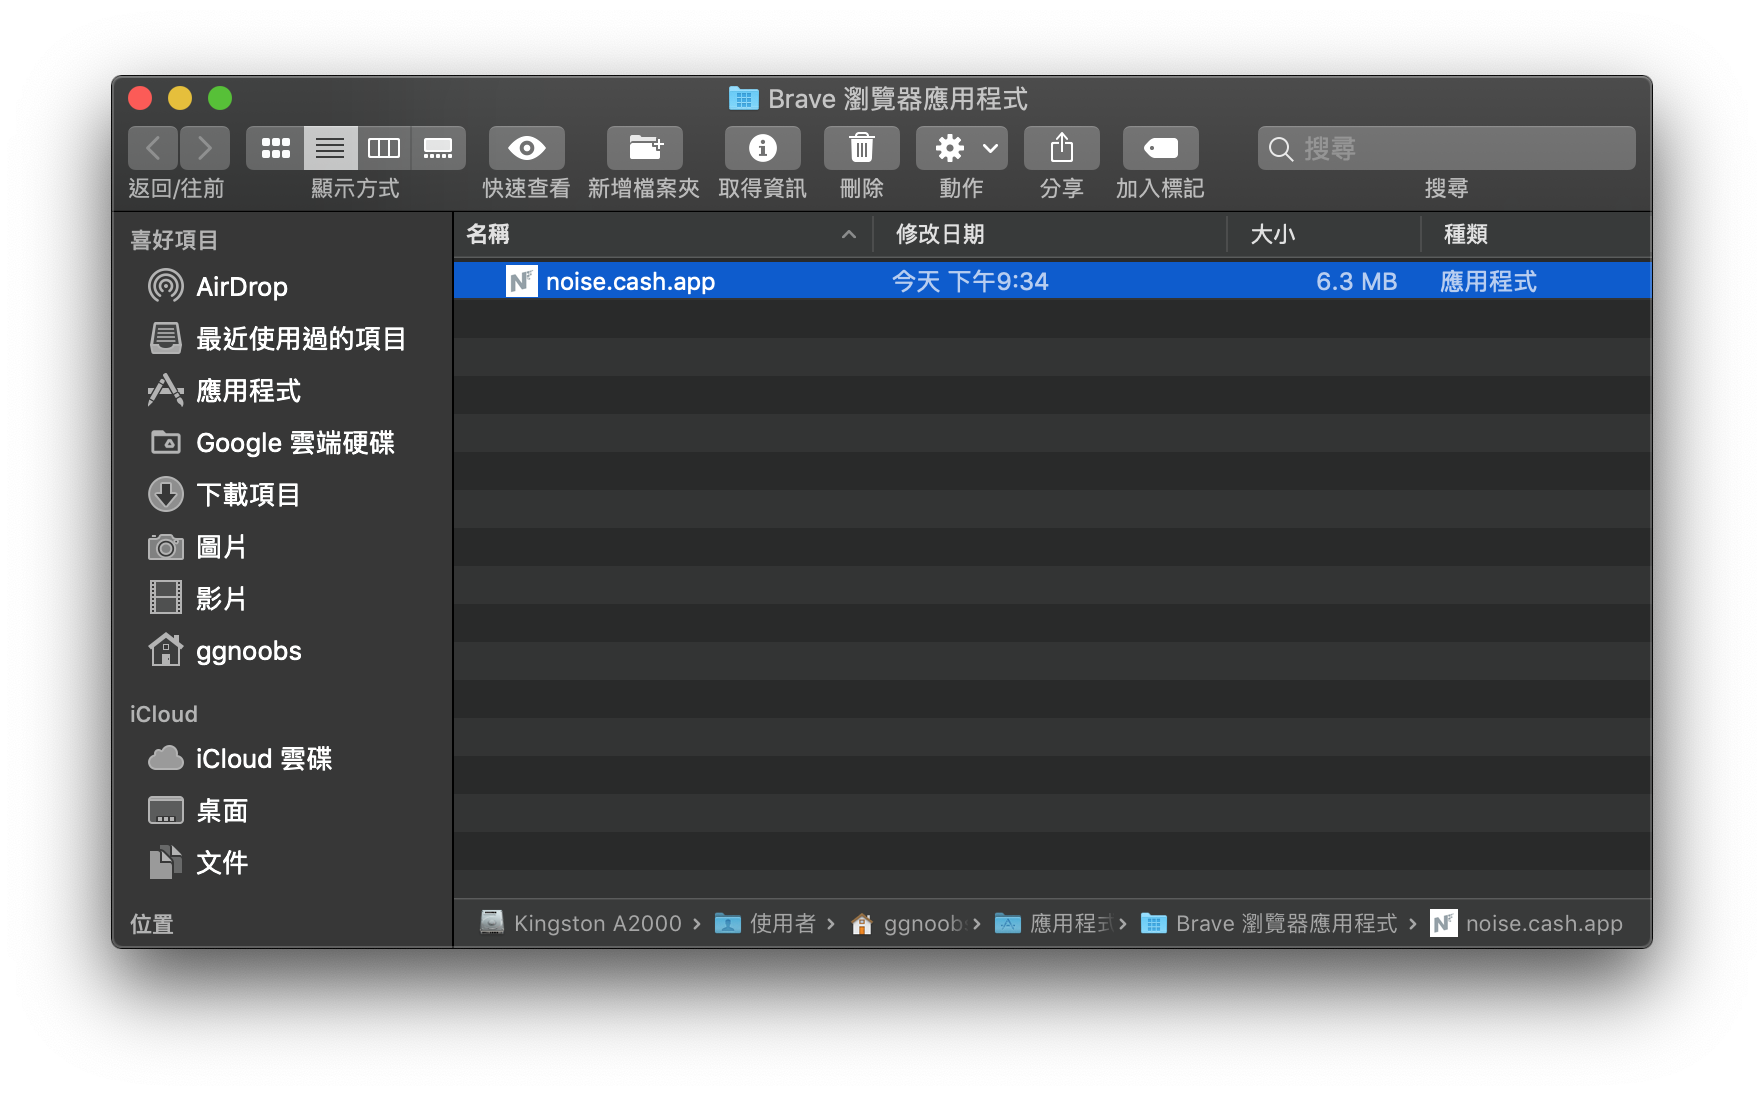The image size is (1764, 1096).
Task: Click the 喜好項目 sidebar section header
Action: [x=174, y=240]
